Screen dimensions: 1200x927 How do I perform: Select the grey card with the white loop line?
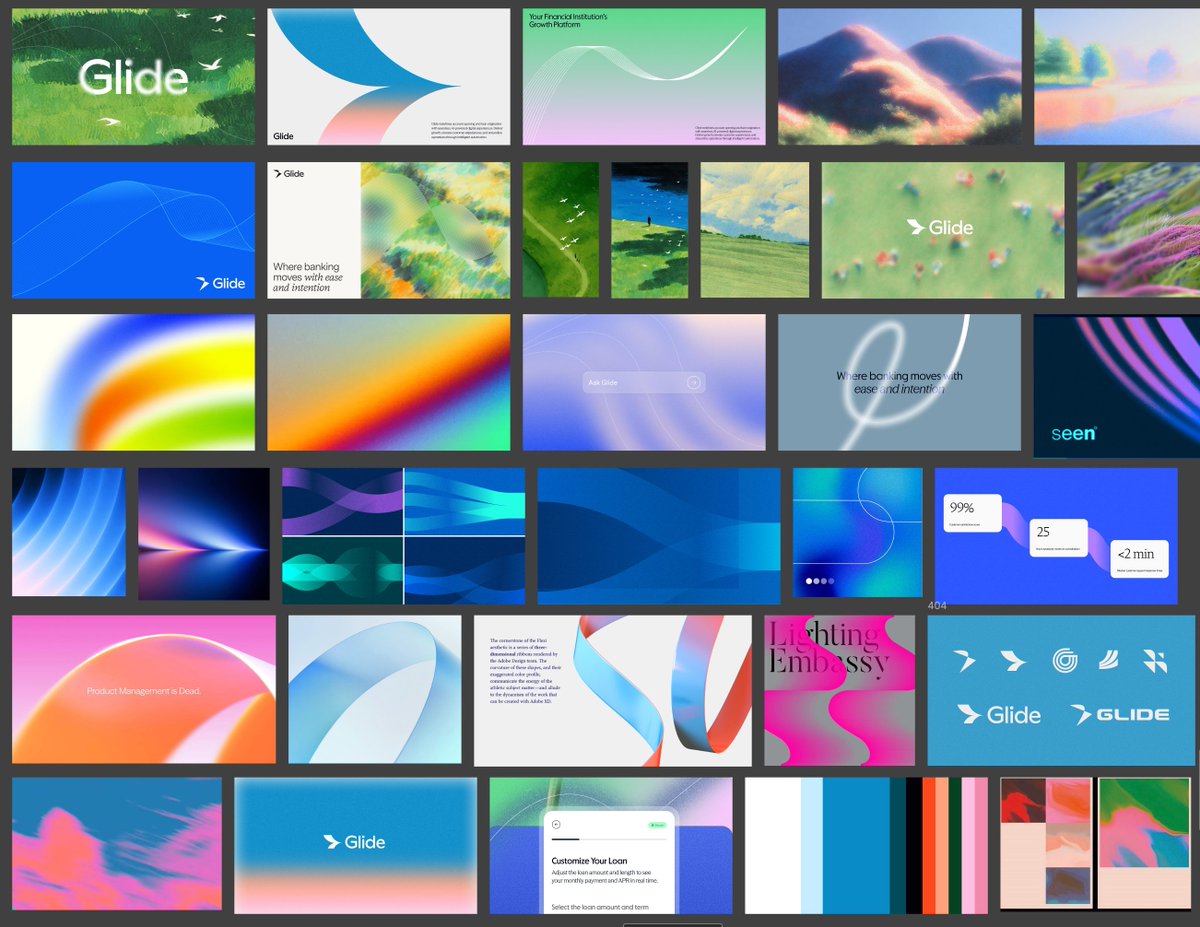click(900, 382)
